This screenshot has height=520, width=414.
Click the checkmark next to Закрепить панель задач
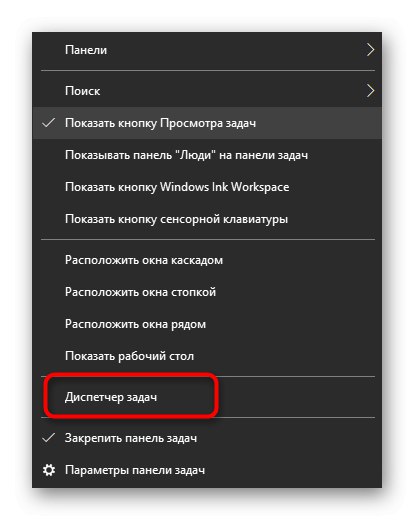pyautogui.click(x=49, y=438)
